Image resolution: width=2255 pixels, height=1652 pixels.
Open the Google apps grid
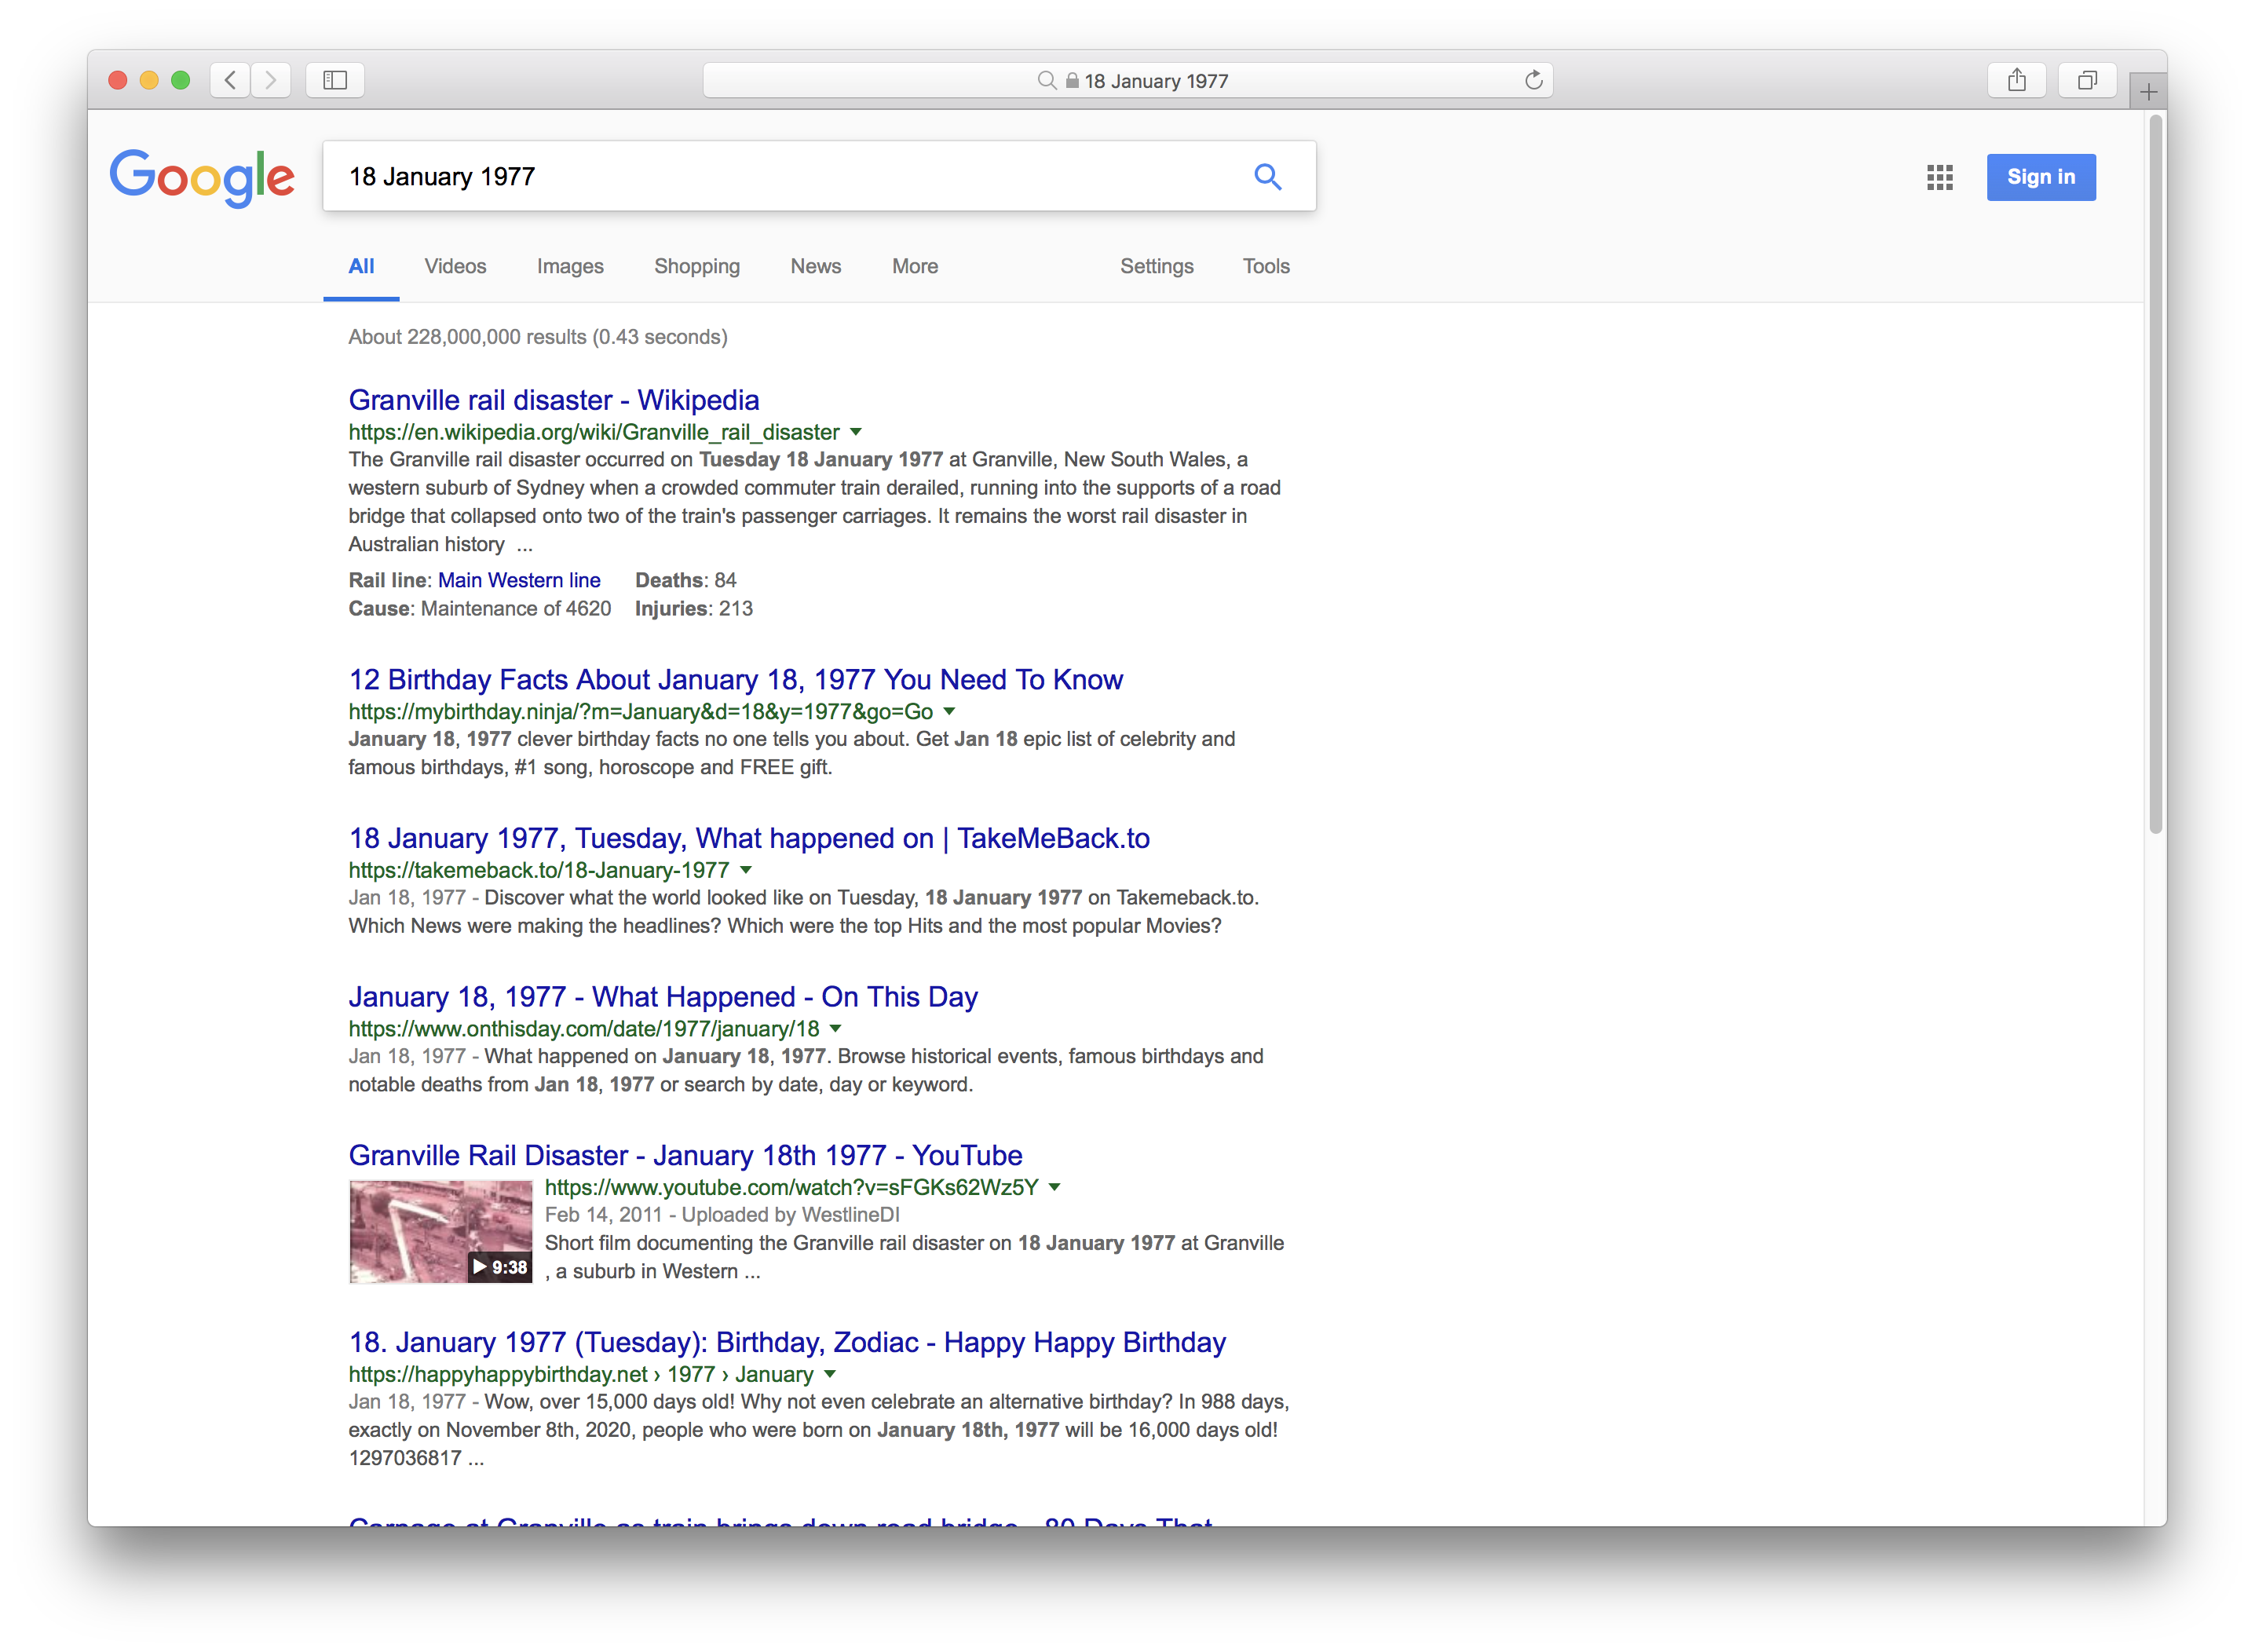(x=1939, y=178)
